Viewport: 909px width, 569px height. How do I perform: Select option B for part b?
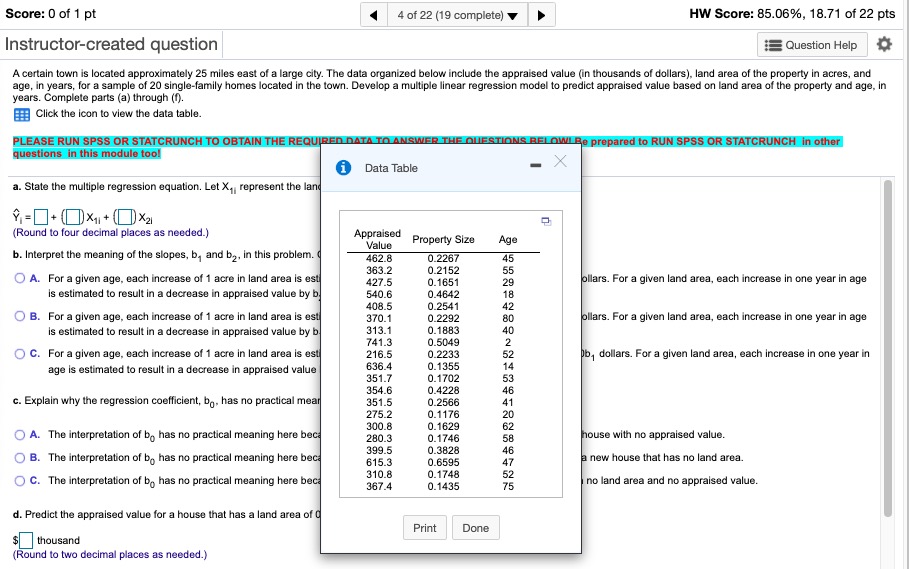20,316
